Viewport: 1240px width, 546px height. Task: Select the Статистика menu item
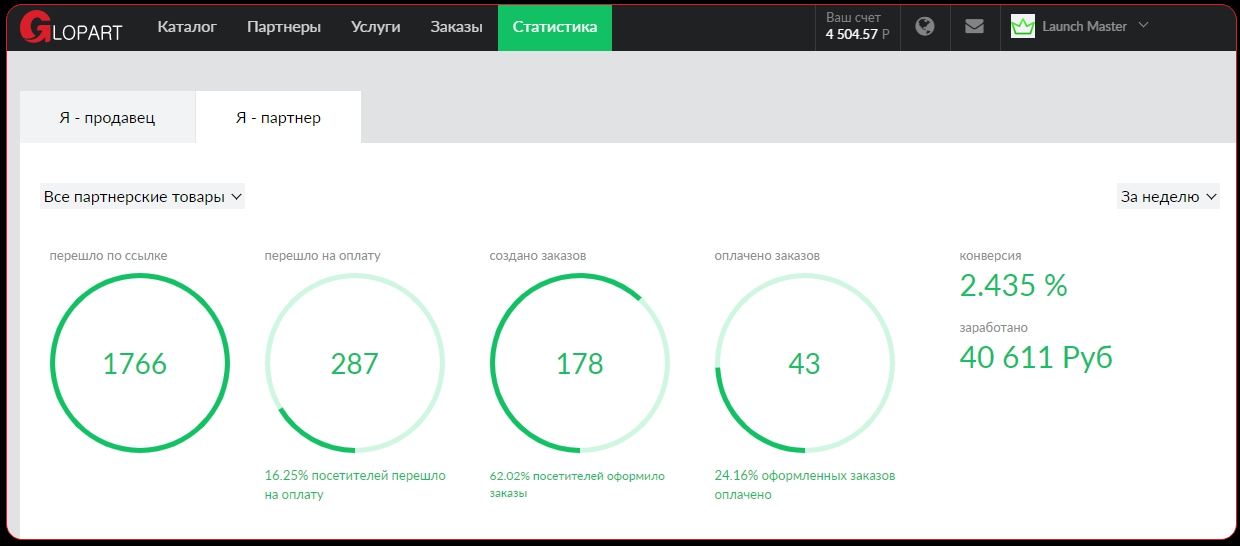click(555, 27)
